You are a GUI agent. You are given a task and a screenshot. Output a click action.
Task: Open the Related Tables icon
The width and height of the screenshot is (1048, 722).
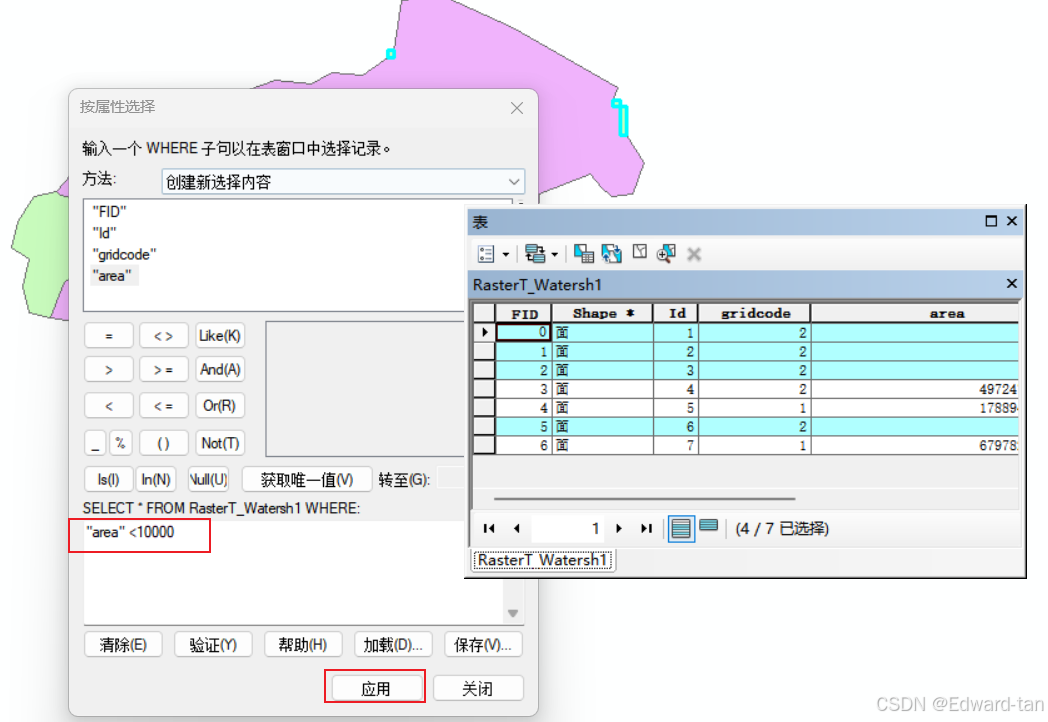pos(535,254)
